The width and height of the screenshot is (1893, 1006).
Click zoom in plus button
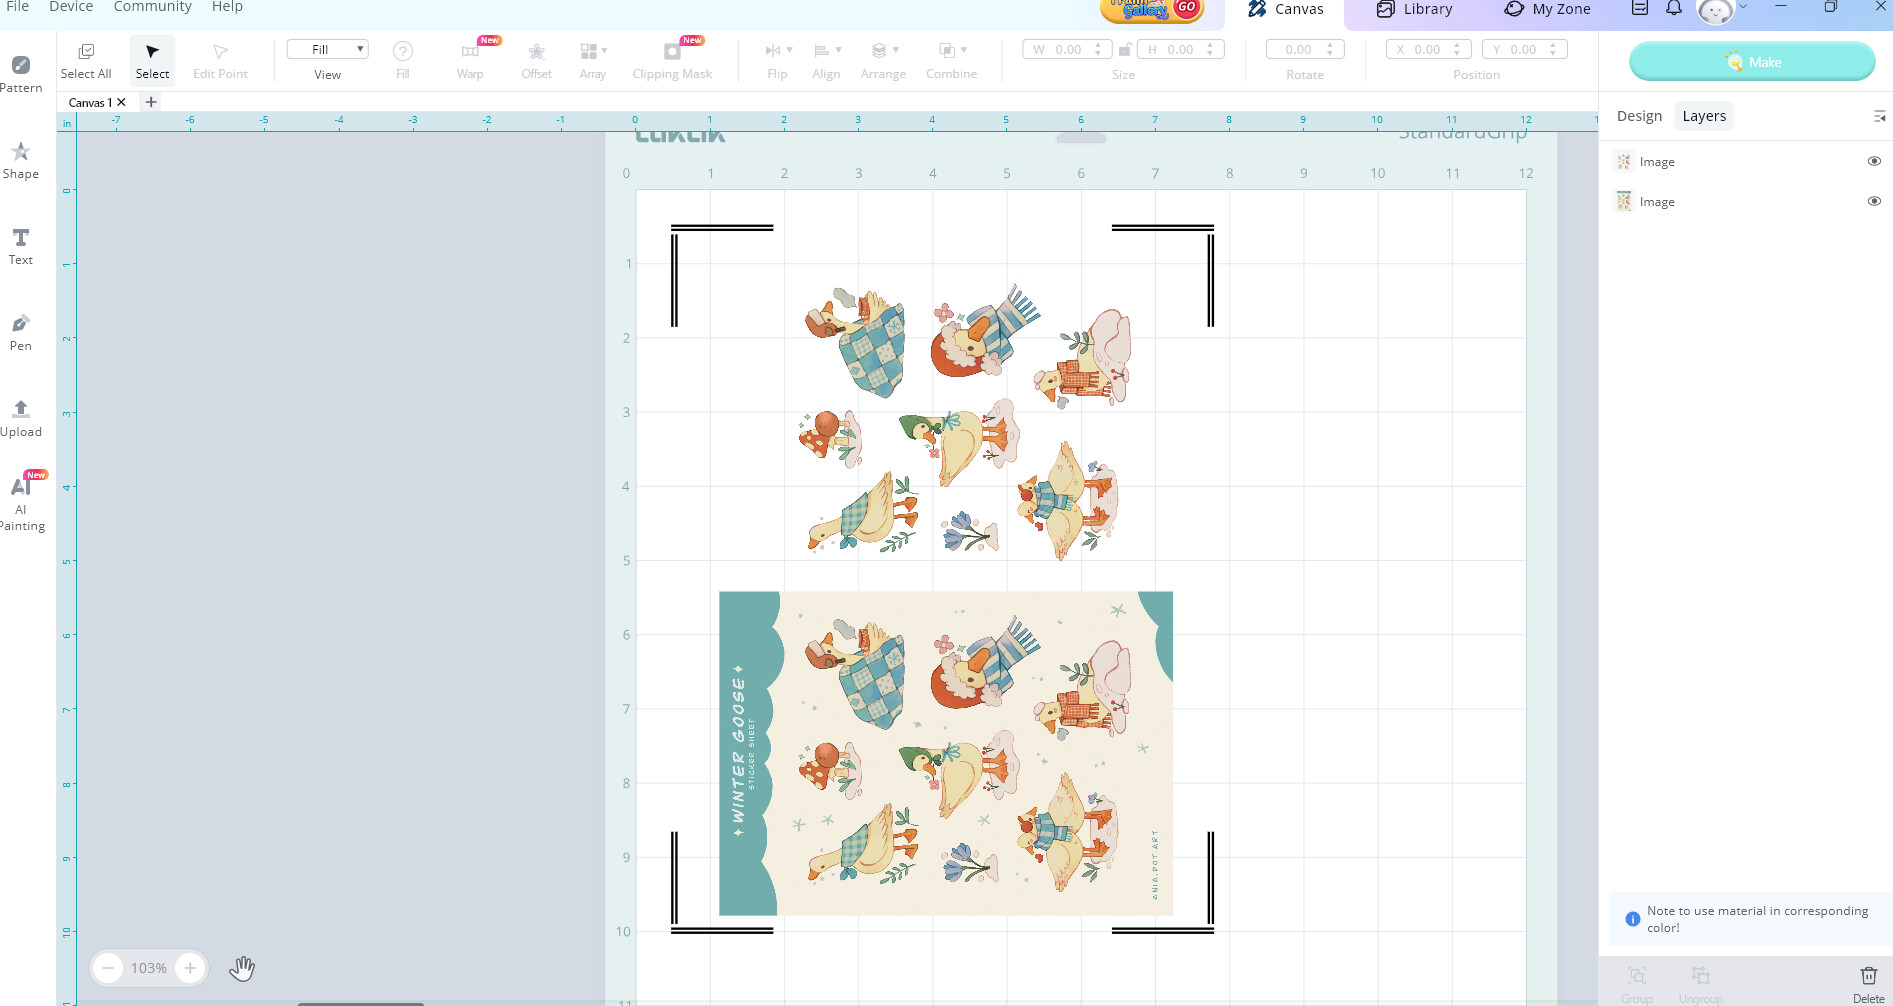click(190, 968)
